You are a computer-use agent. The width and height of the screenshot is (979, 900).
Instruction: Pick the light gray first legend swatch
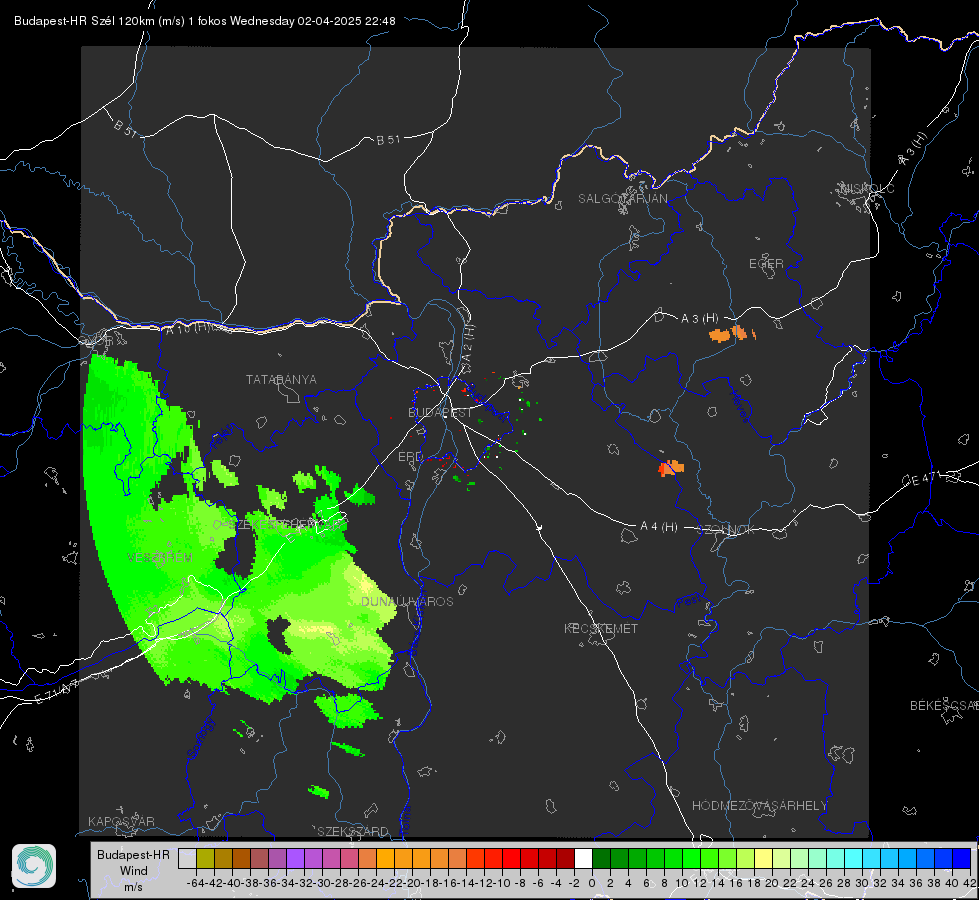(x=187, y=859)
